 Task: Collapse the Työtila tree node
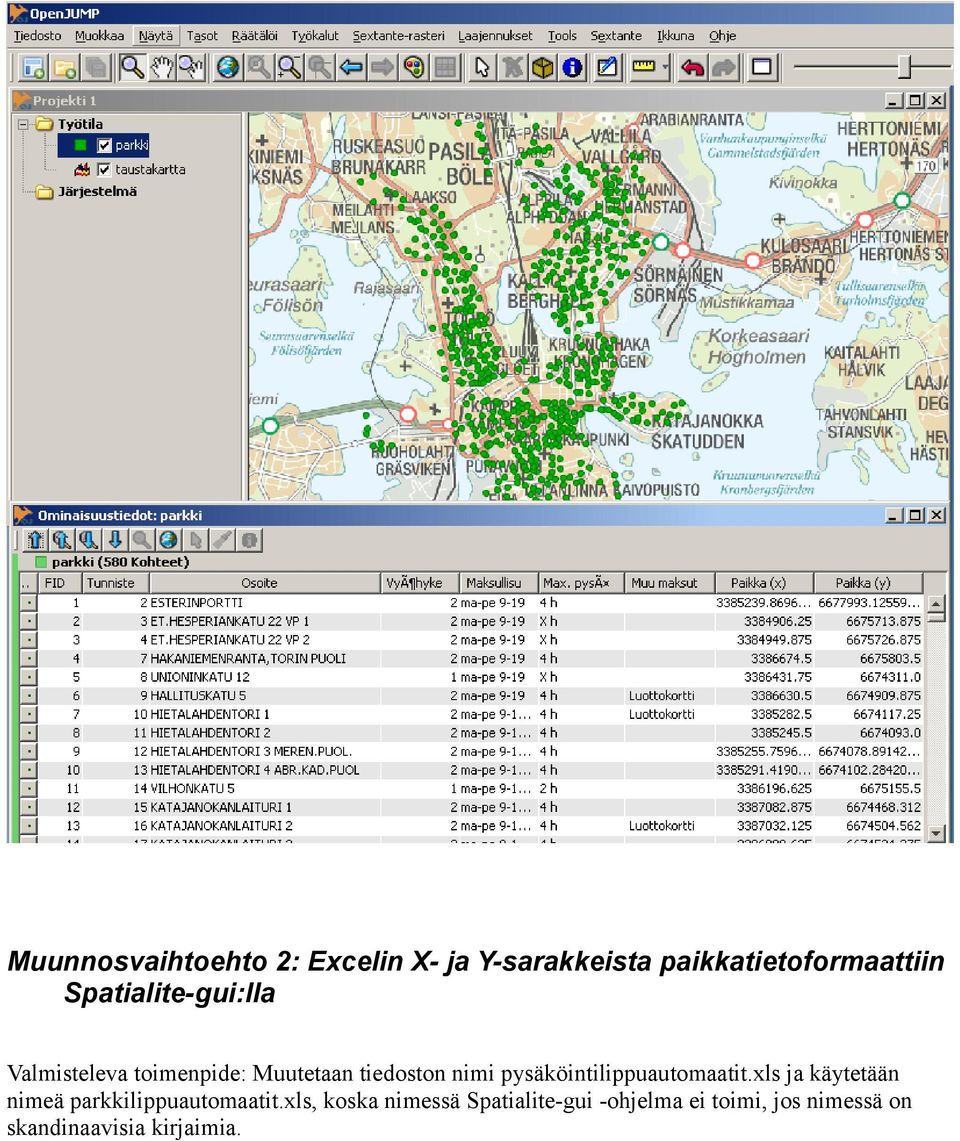tap(23, 124)
